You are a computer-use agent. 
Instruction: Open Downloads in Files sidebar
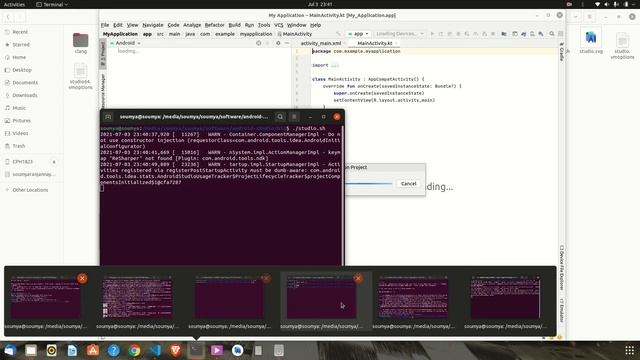(24, 95)
